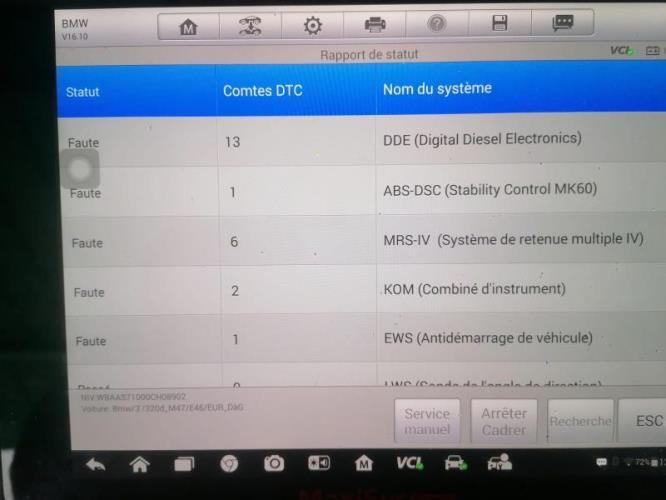Screen dimensions: 666x500
Task: Open the MaxiSys home (M) toolbar icon
Action: pyautogui.click(x=188, y=27)
